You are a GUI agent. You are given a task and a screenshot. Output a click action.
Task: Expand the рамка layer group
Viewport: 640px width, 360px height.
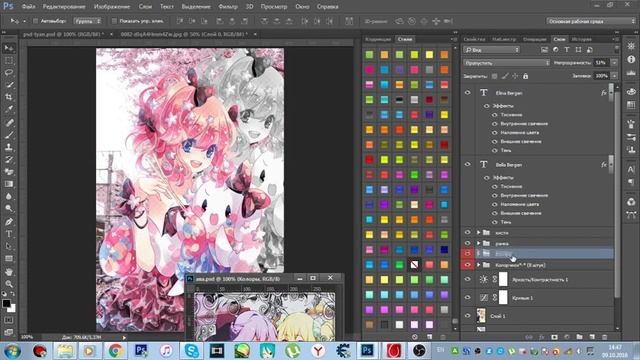click(x=479, y=243)
